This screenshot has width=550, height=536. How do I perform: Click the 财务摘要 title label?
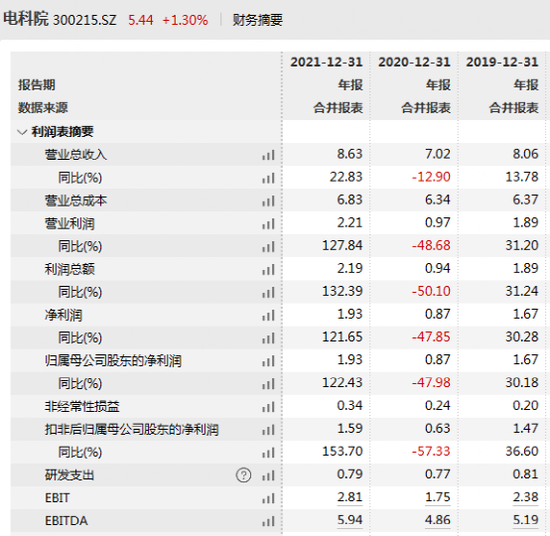pos(257,20)
